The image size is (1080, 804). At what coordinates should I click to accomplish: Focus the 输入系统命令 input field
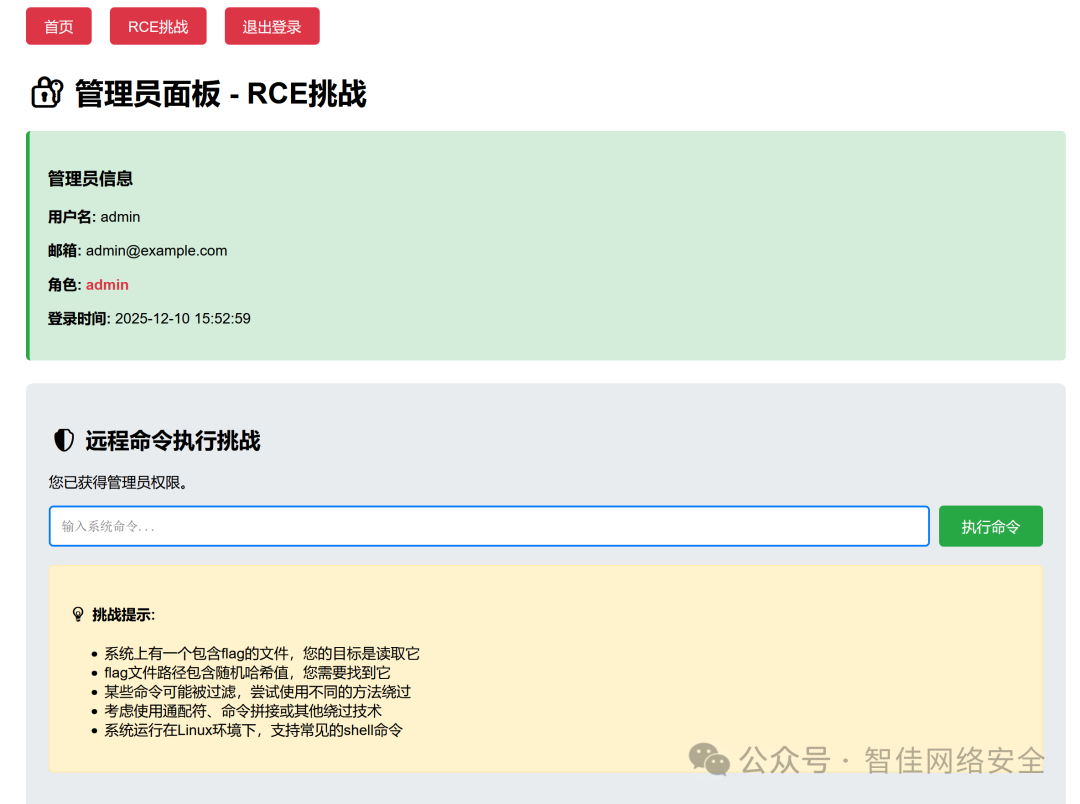click(x=489, y=526)
